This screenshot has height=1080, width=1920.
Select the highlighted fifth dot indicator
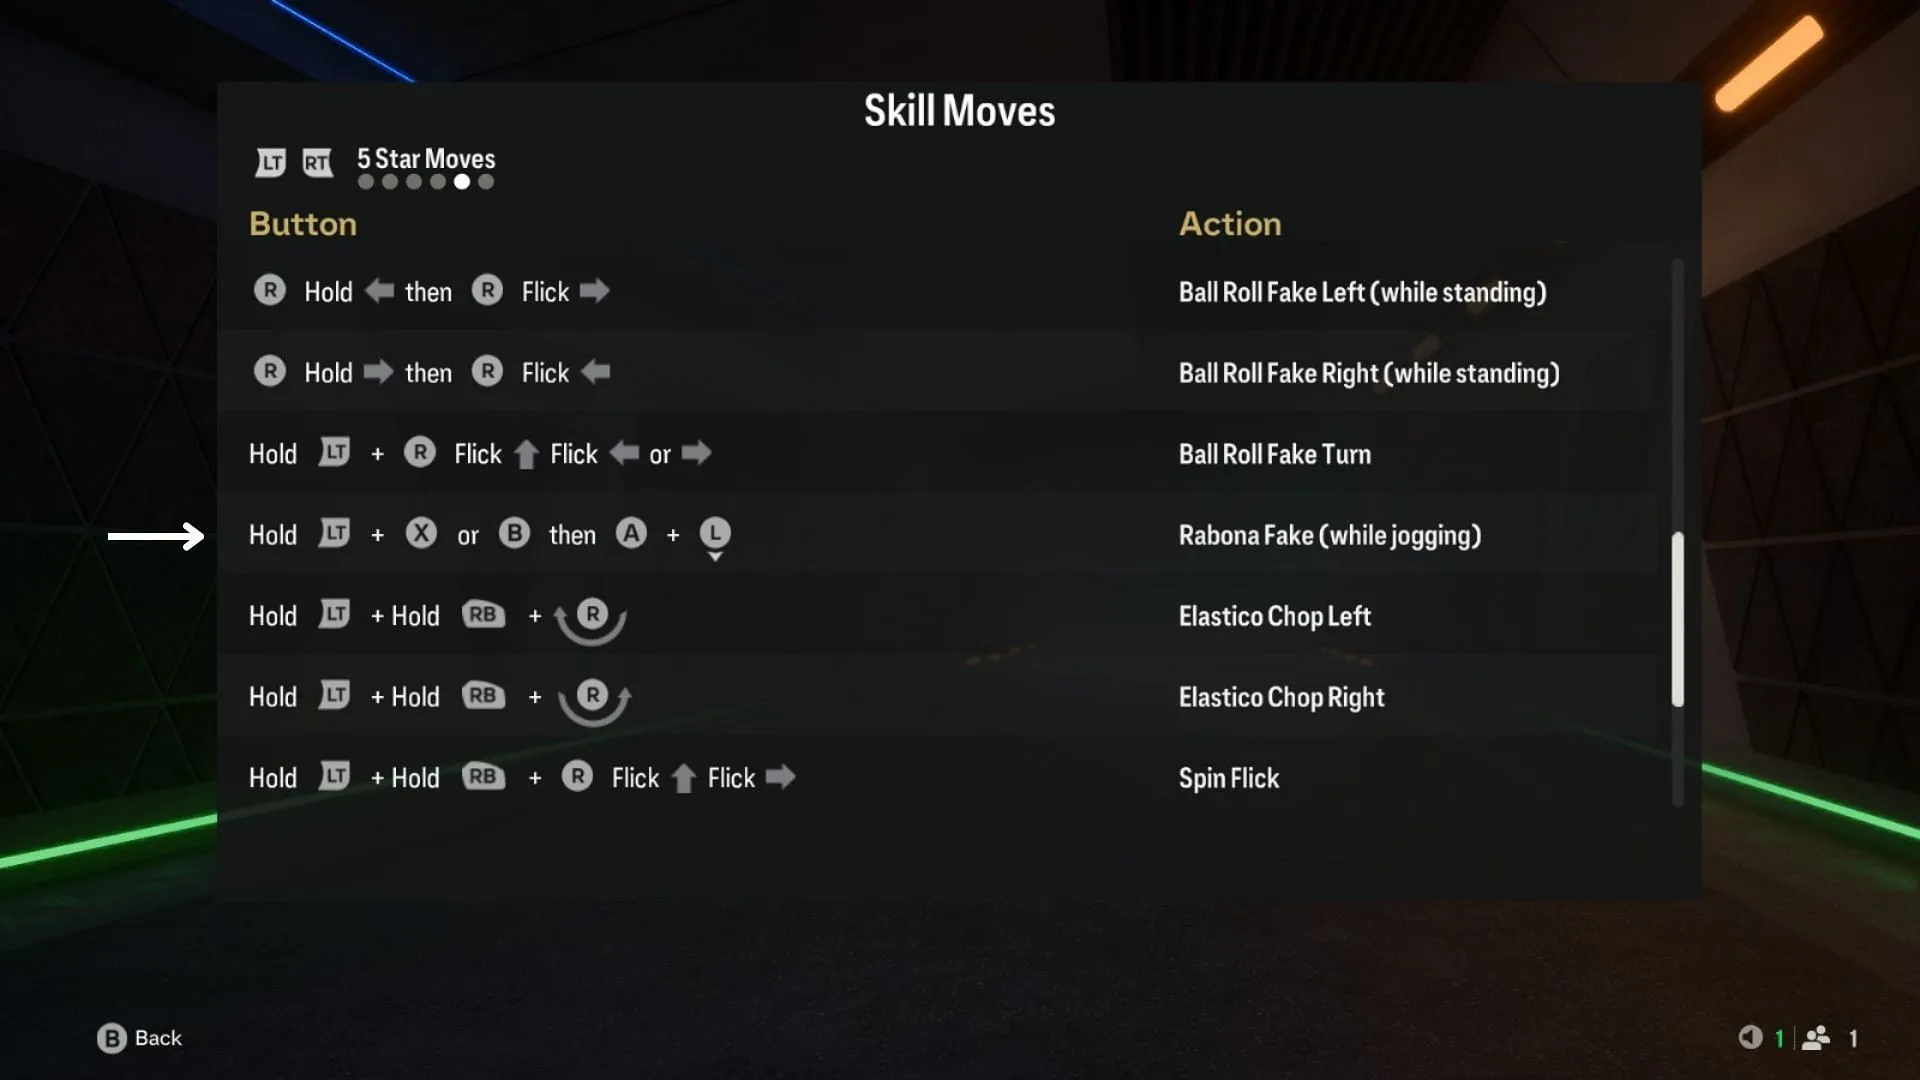point(460,182)
